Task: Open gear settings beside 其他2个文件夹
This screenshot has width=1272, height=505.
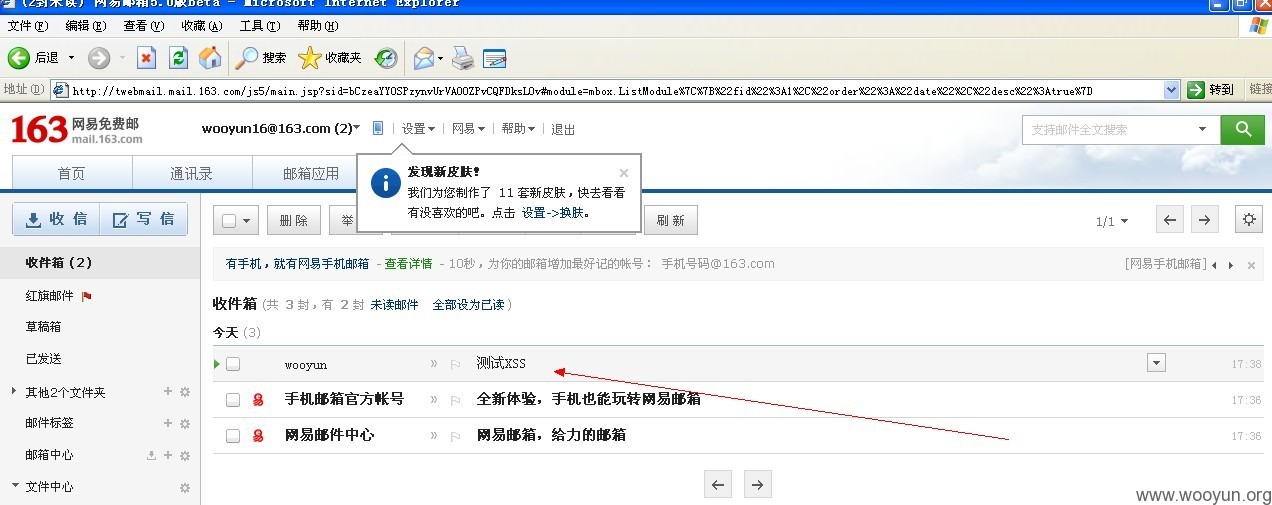Action: point(185,392)
